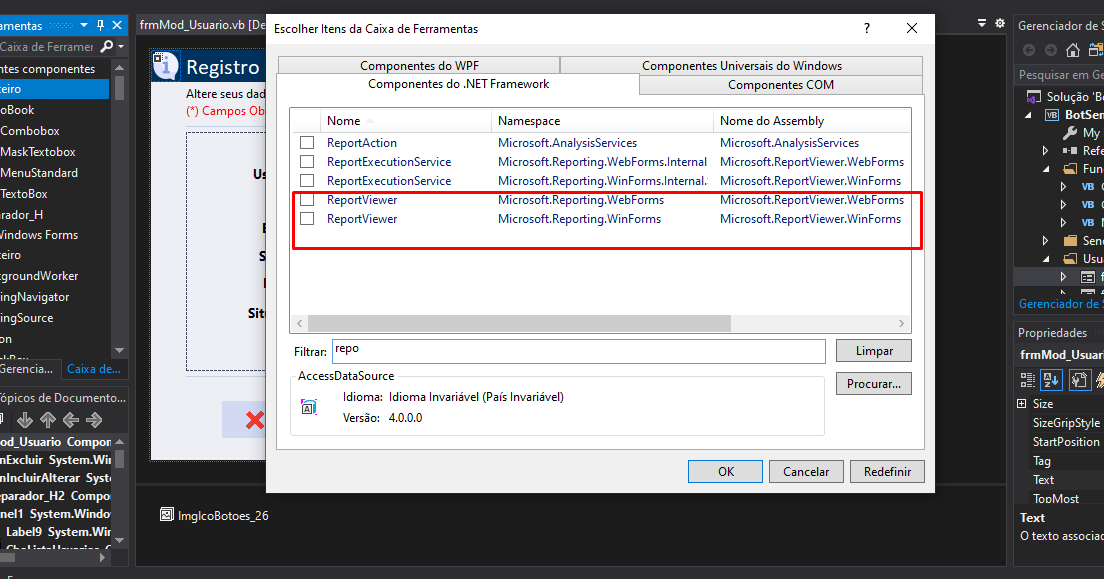Click move down arrow in document outline
Viewport: 1104px width, 579px height.
point(25,420)
